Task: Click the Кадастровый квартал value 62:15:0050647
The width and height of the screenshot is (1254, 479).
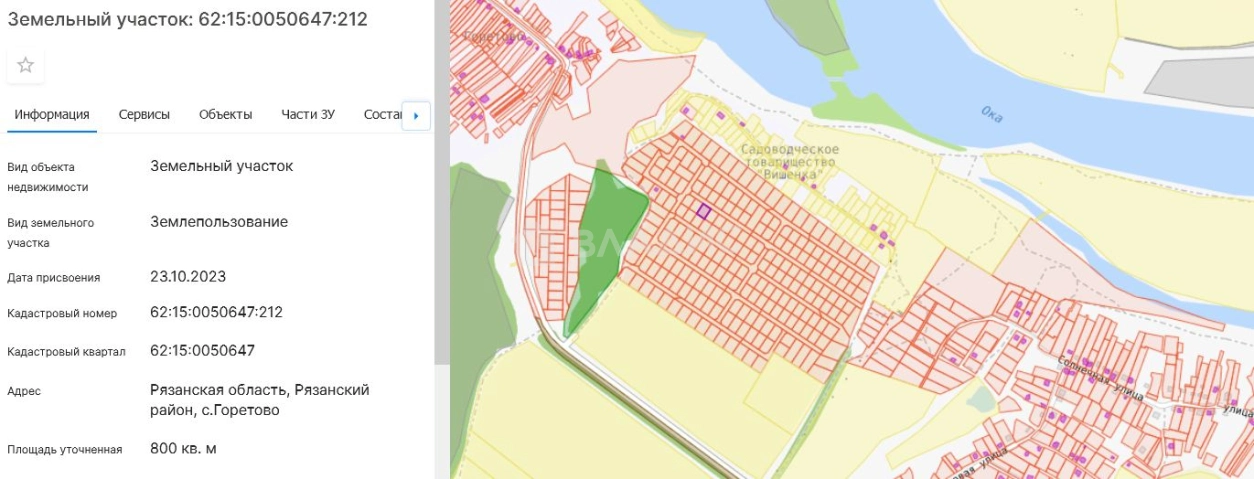Action: coord(202,351)
